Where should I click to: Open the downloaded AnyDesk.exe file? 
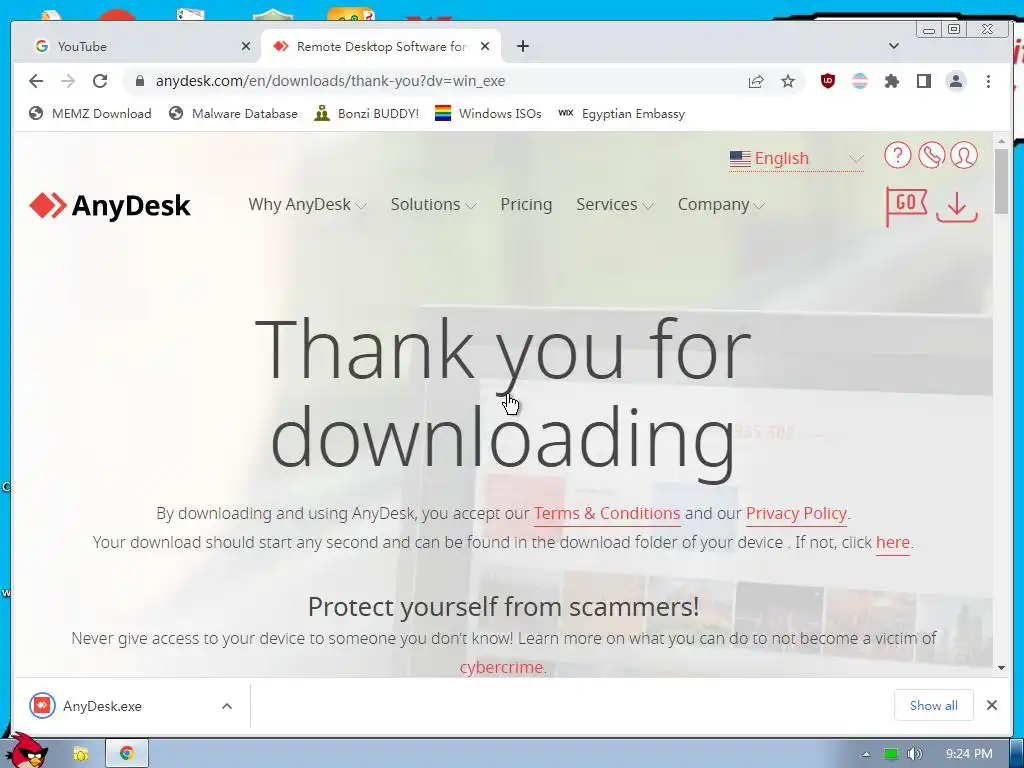(102, 706)
